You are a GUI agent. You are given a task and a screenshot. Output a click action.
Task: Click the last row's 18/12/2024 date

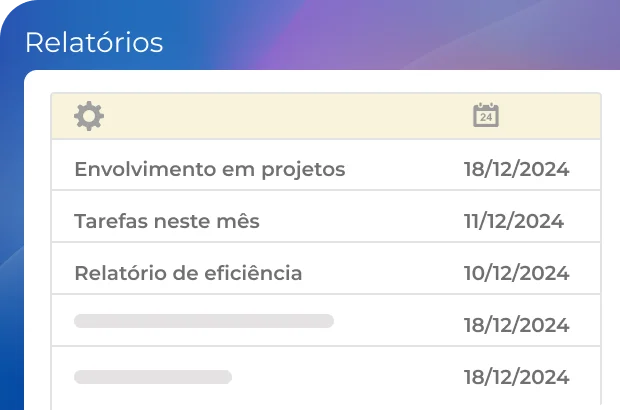pyautogui.click(x=516, y=377)
